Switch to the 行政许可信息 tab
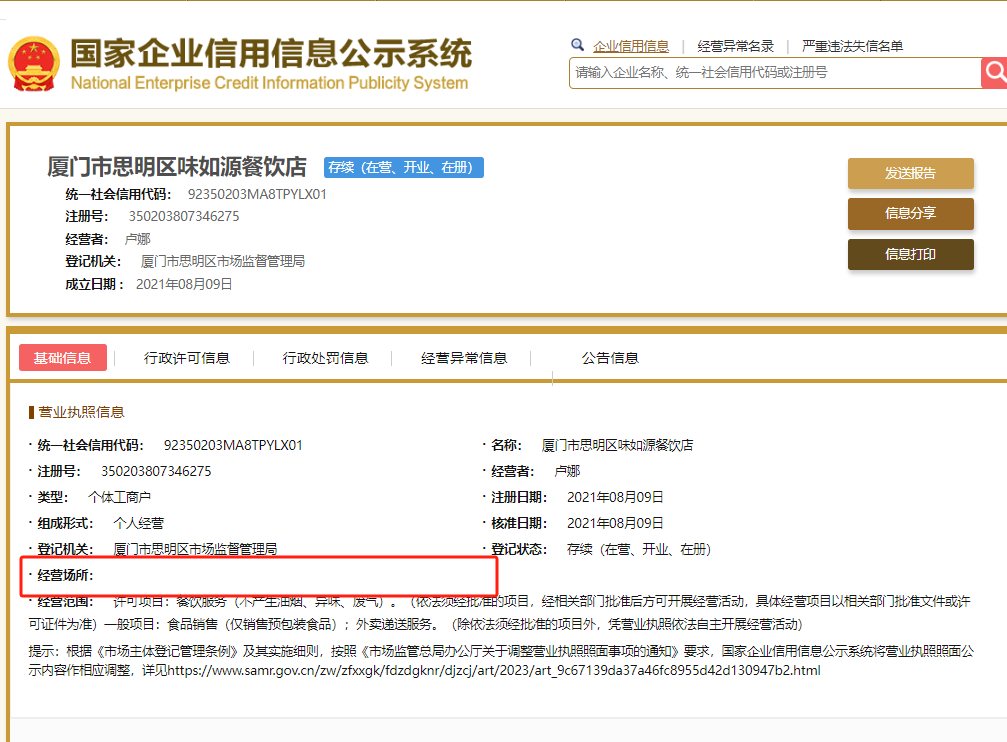Image resolution: width=1007 pixels, height=742 pixels. [186, 358]
